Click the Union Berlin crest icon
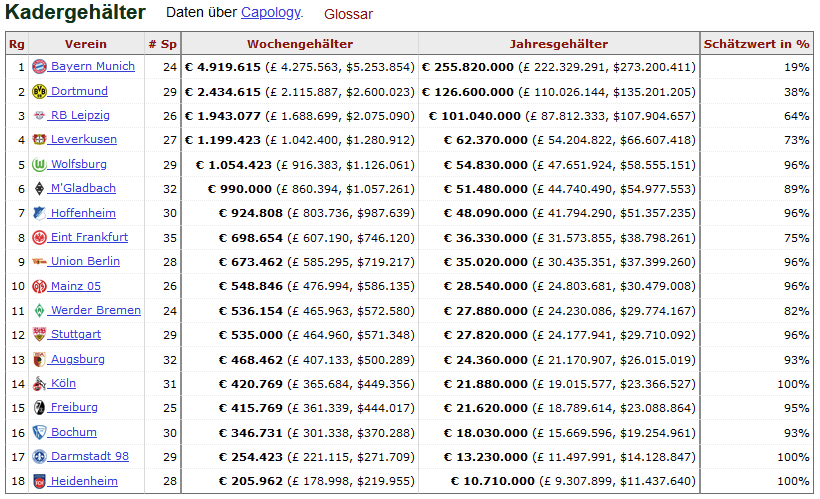 click(39, 262)
